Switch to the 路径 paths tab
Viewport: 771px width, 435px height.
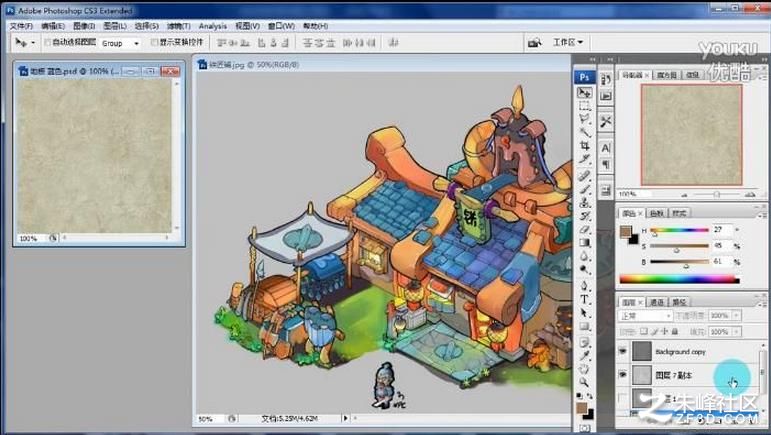[679, 302]
